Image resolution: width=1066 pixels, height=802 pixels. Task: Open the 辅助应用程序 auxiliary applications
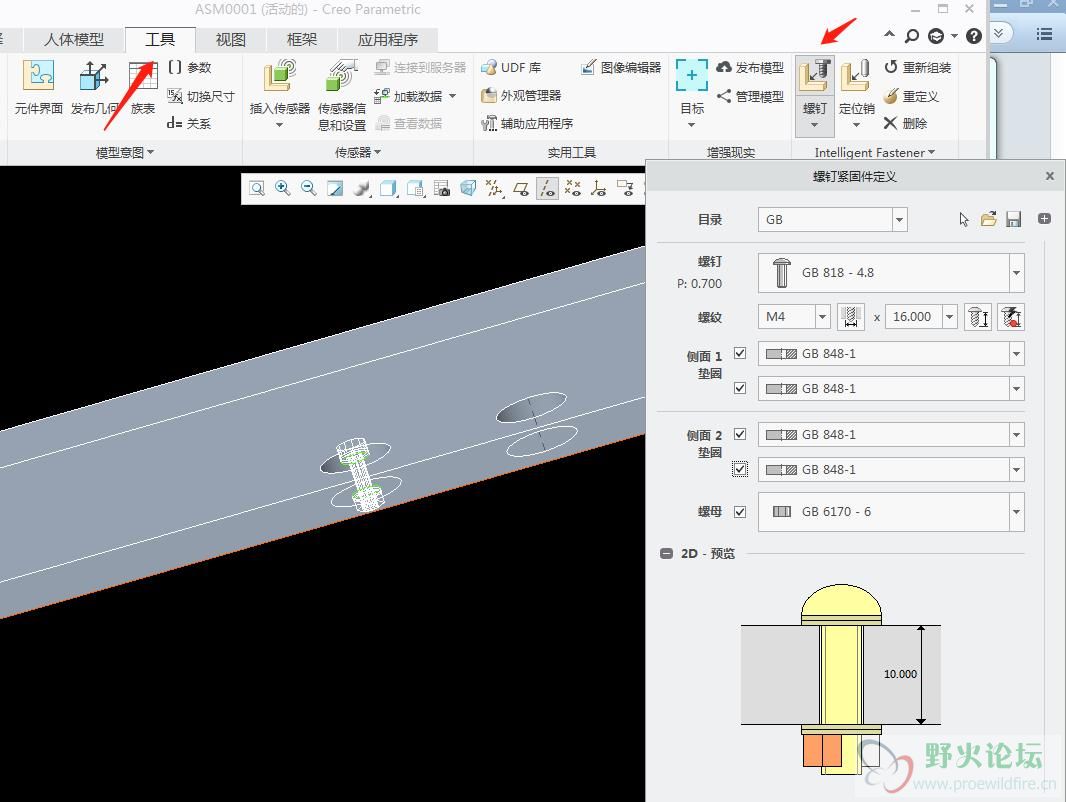point(527,123)
